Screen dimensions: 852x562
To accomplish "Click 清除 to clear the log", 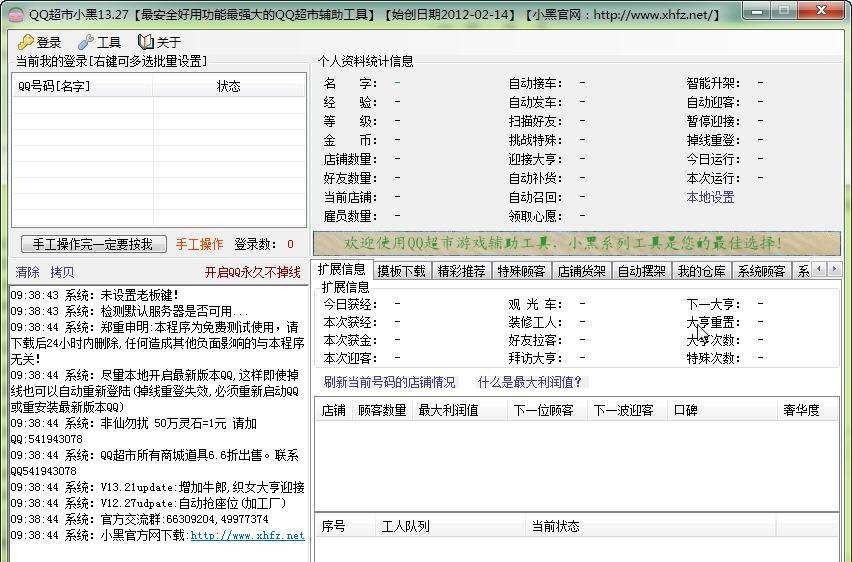I will 27,272.
